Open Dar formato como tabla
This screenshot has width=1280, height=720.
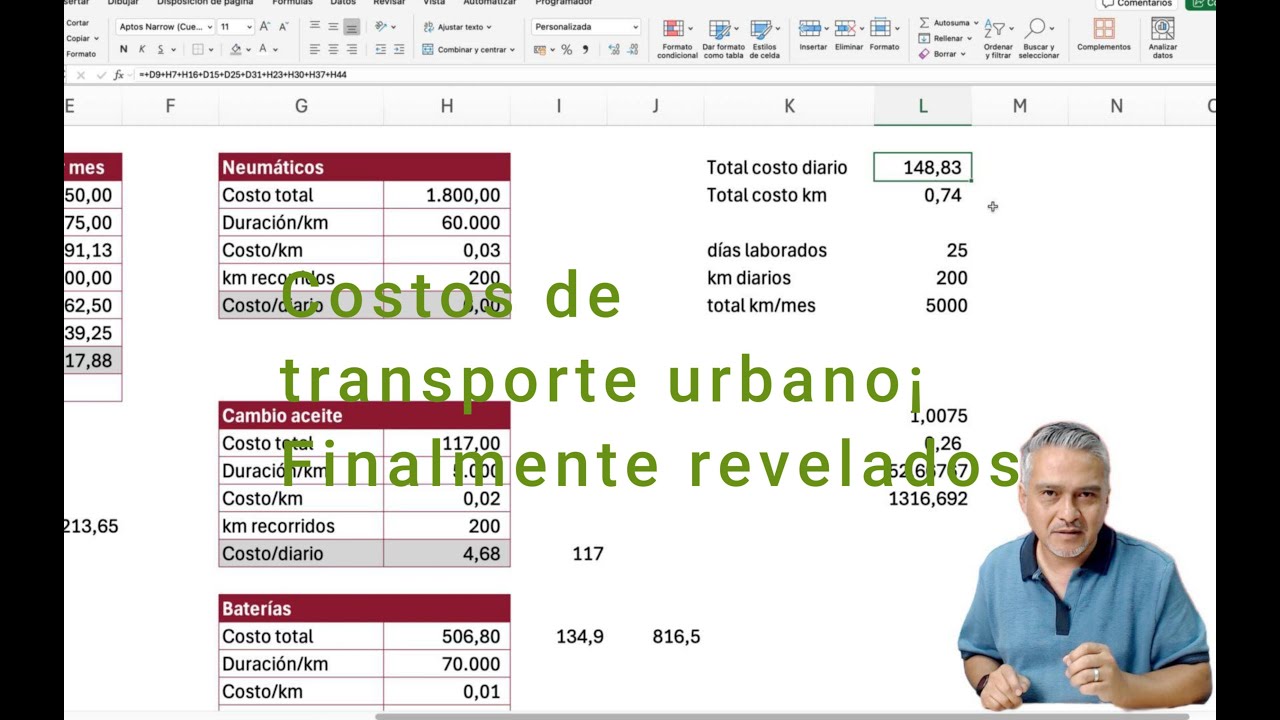coord(723,38)
